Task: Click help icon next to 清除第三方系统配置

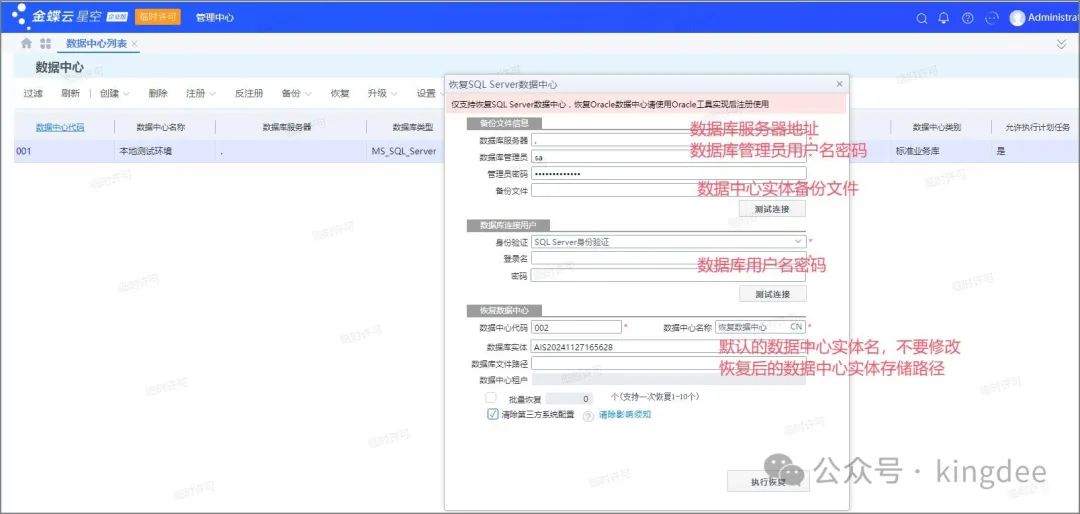Action: pos(588,415)
